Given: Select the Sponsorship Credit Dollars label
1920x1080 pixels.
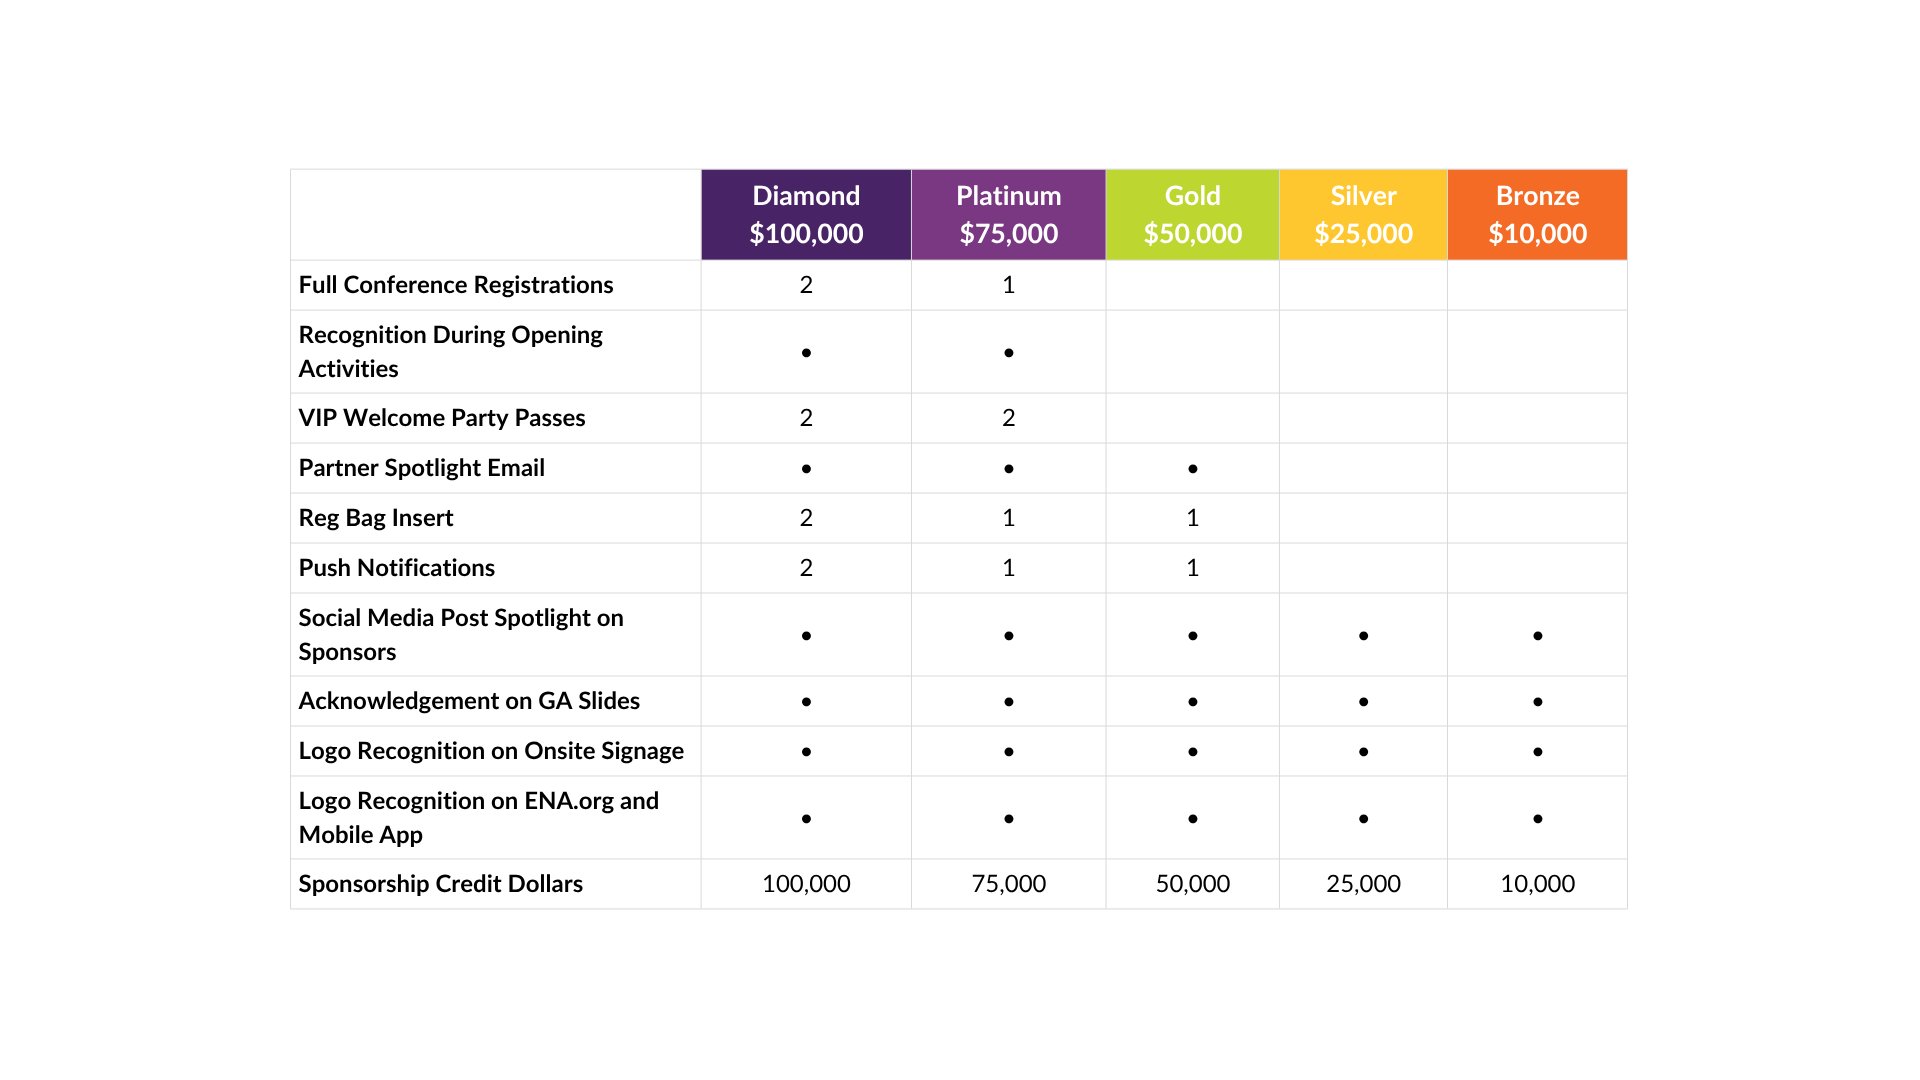Looking at the screenshot, I should point(440,884).
